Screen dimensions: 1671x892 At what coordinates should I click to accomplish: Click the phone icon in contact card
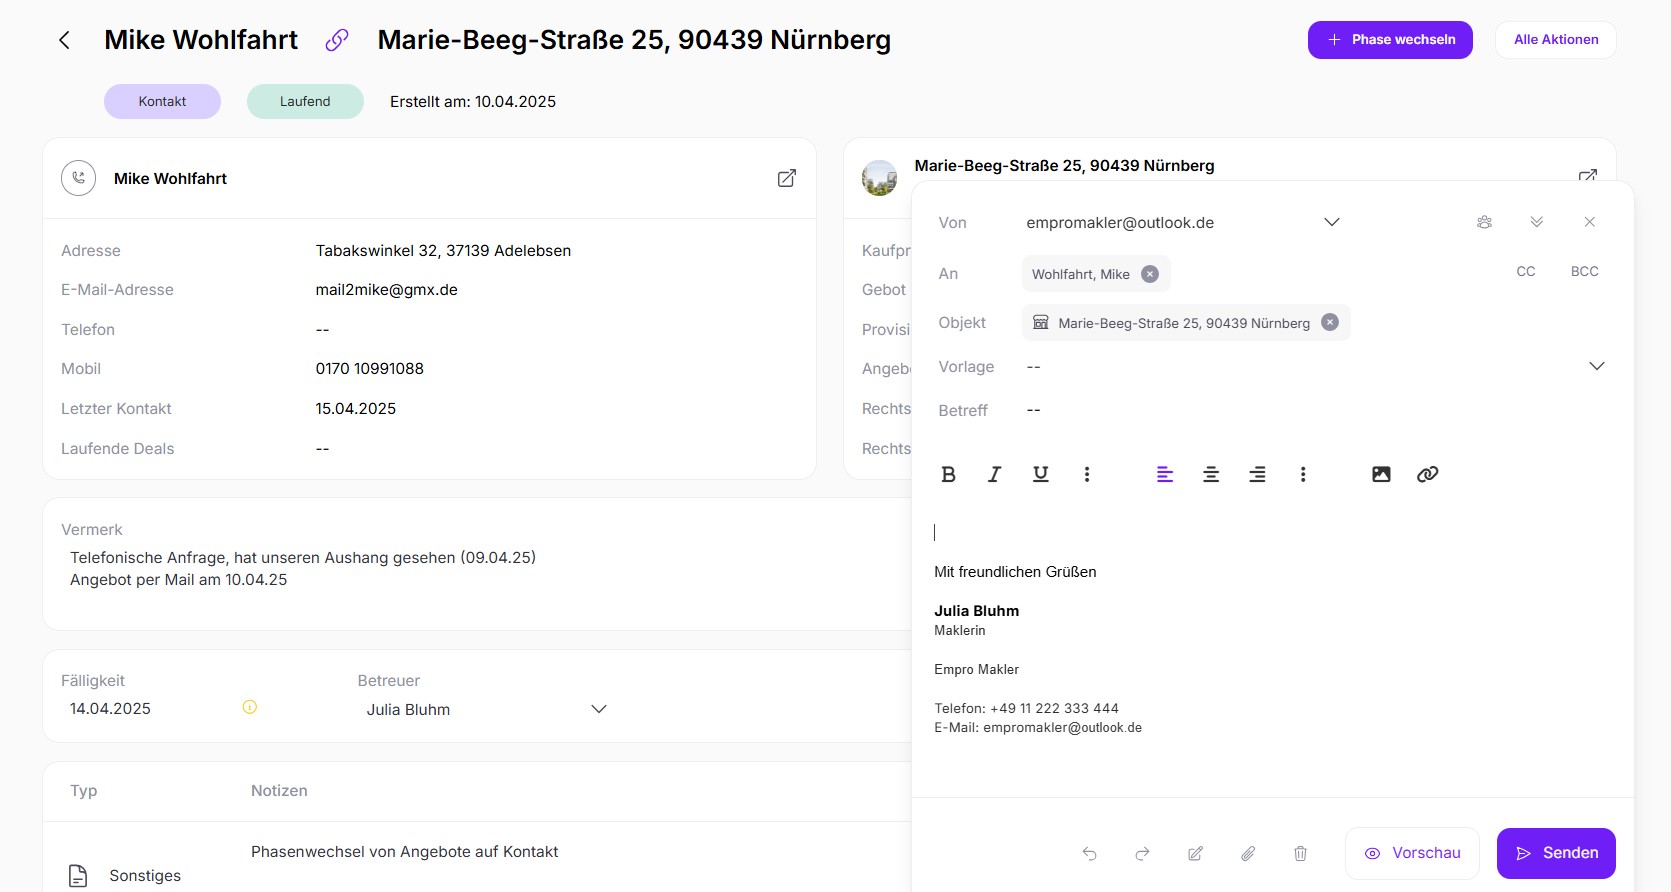(79, 178)
